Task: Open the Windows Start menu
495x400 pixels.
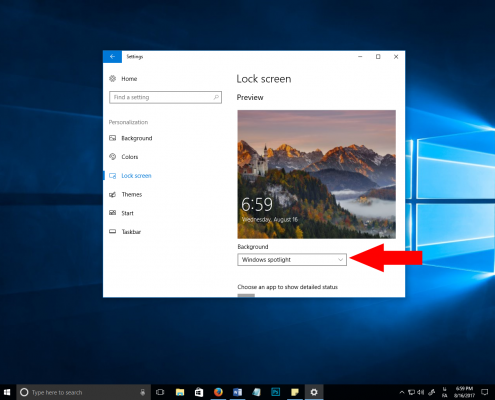Action: (7, 392)
